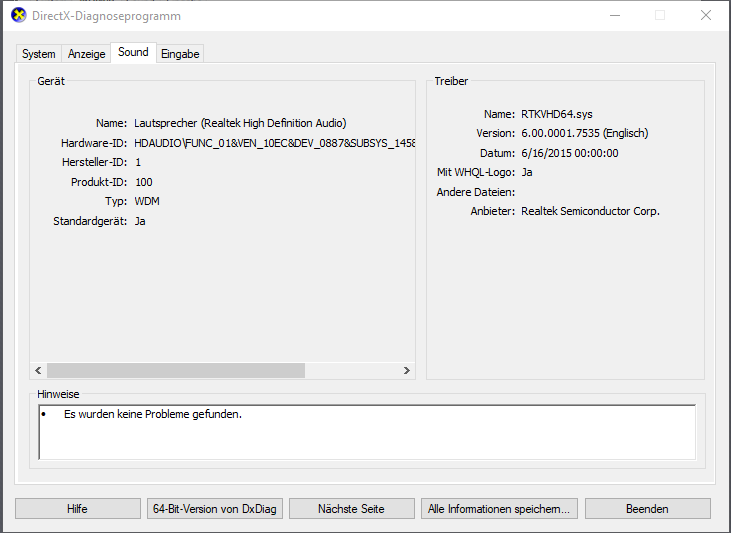731x533 pixels.
Task: Click the Mit WHQL-Logo value Ja
Action: point(527,173)
